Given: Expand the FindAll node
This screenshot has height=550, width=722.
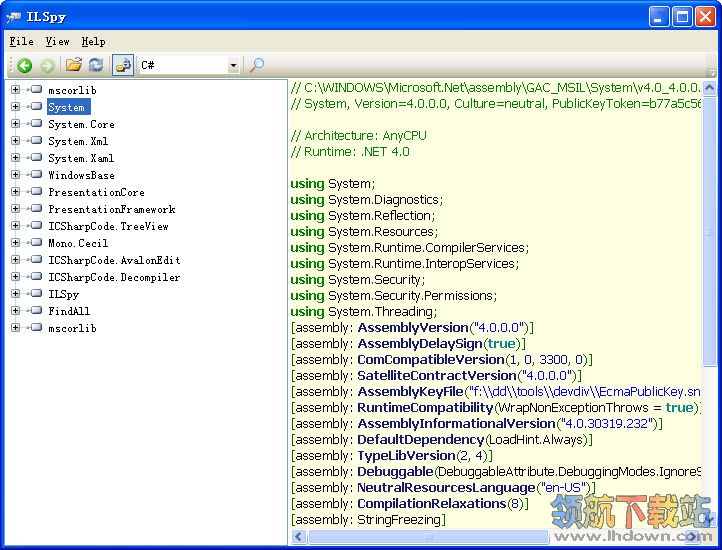Looking at the screenshot, I should [x=16, y=311].
